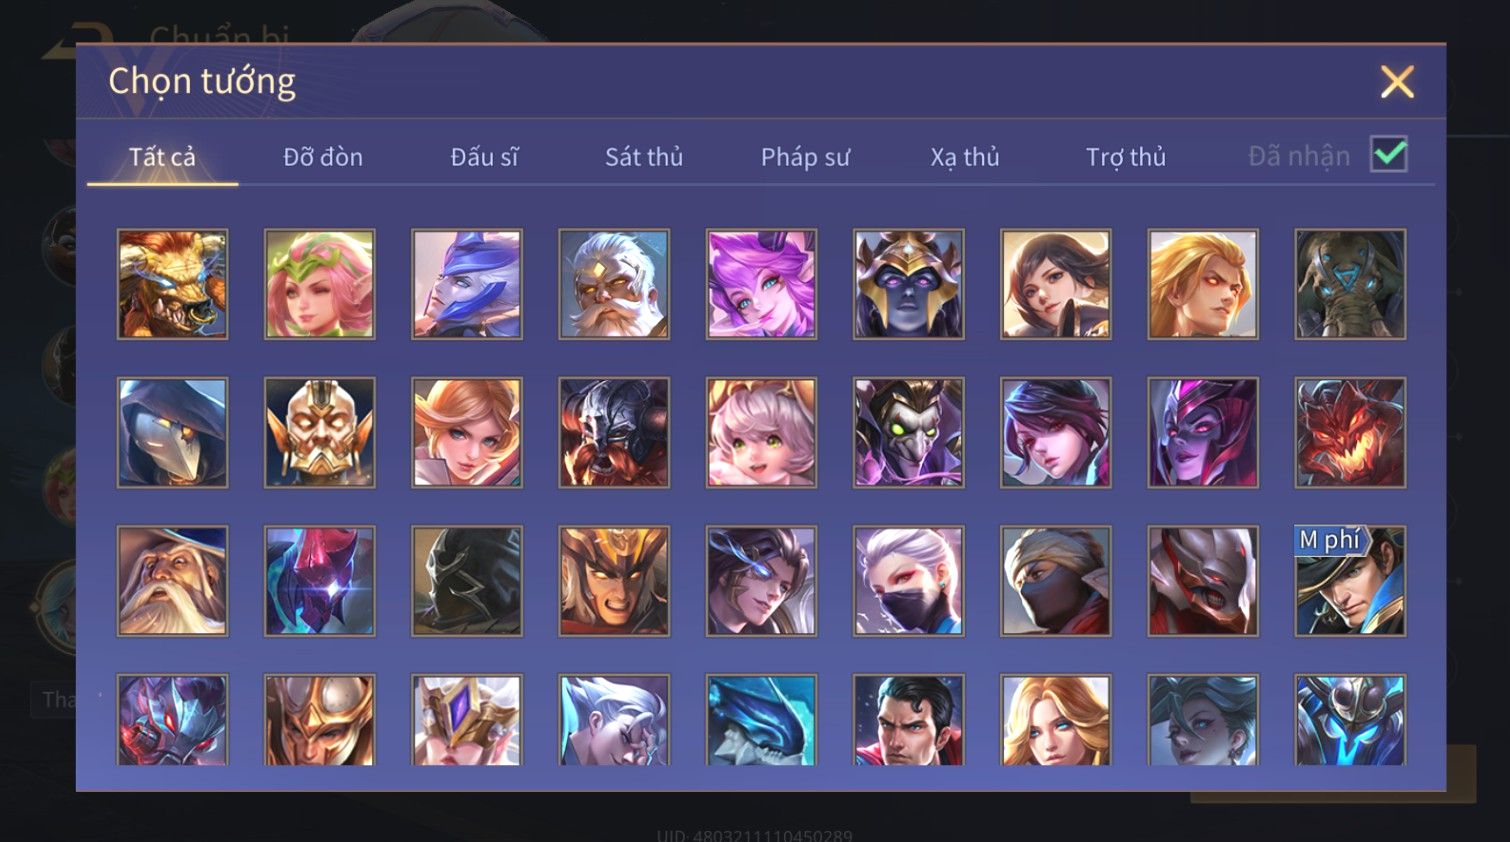Select the purple-haired girl with horns
This screenshot has height=842, width=1510.
[x=761, y=285]
